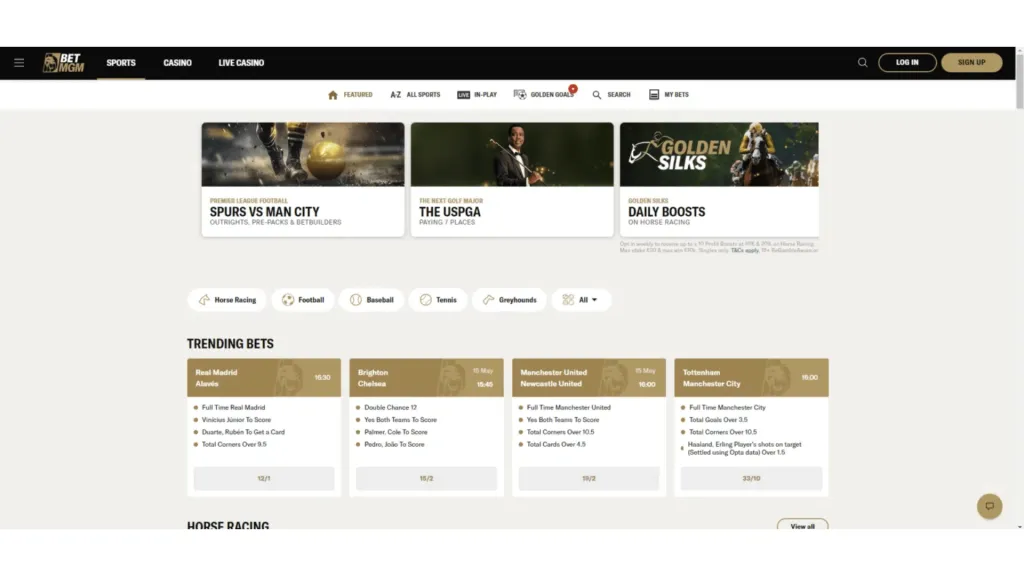Add the Real Madrid 12/1 trending bet
Viewport: 1024px width, 576px height.
coord(264,479)
